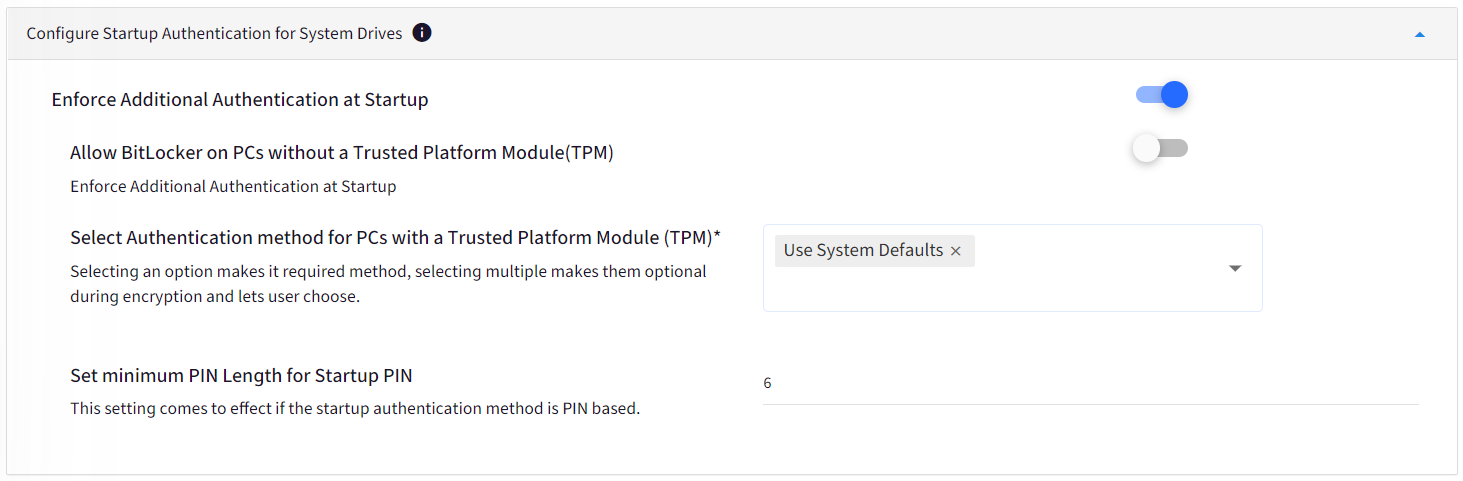The image size is (1463, 481).
Task: Focus the minimum PIN length input field
Action: (1090, 384)
